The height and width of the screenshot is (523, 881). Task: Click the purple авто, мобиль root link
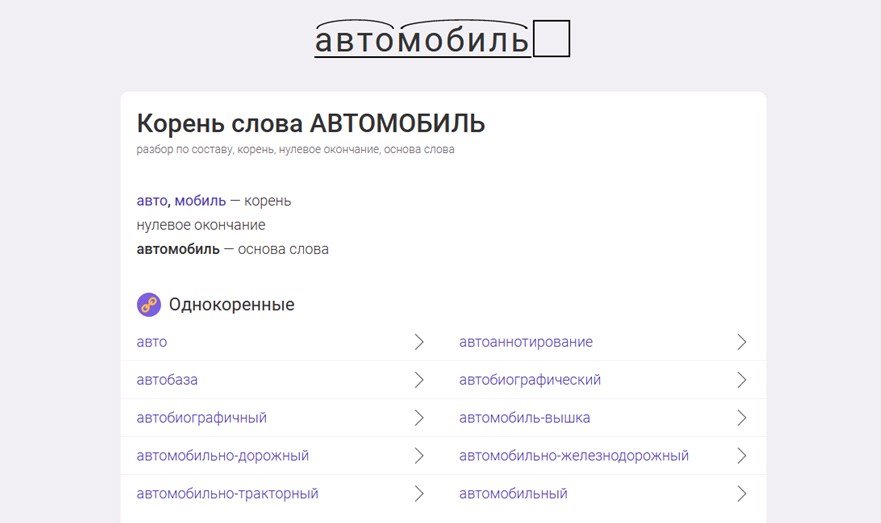click(181, 201)
